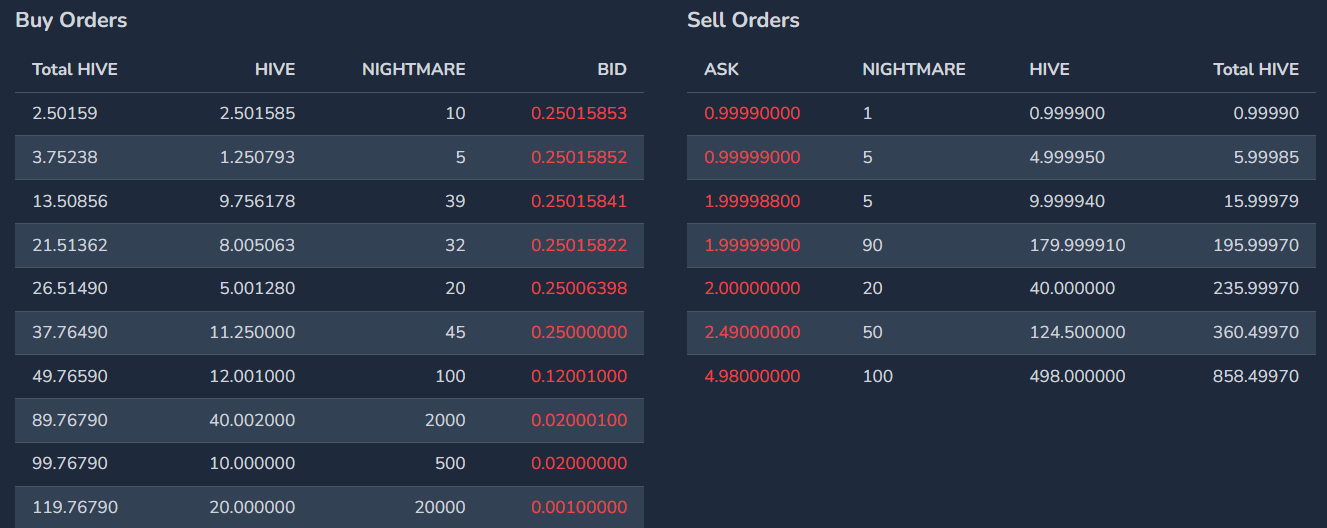Select the 0.00100000 bid price
Viewport: 1327px width, 528px height.
pyautogui.click(x=579, y=507)
